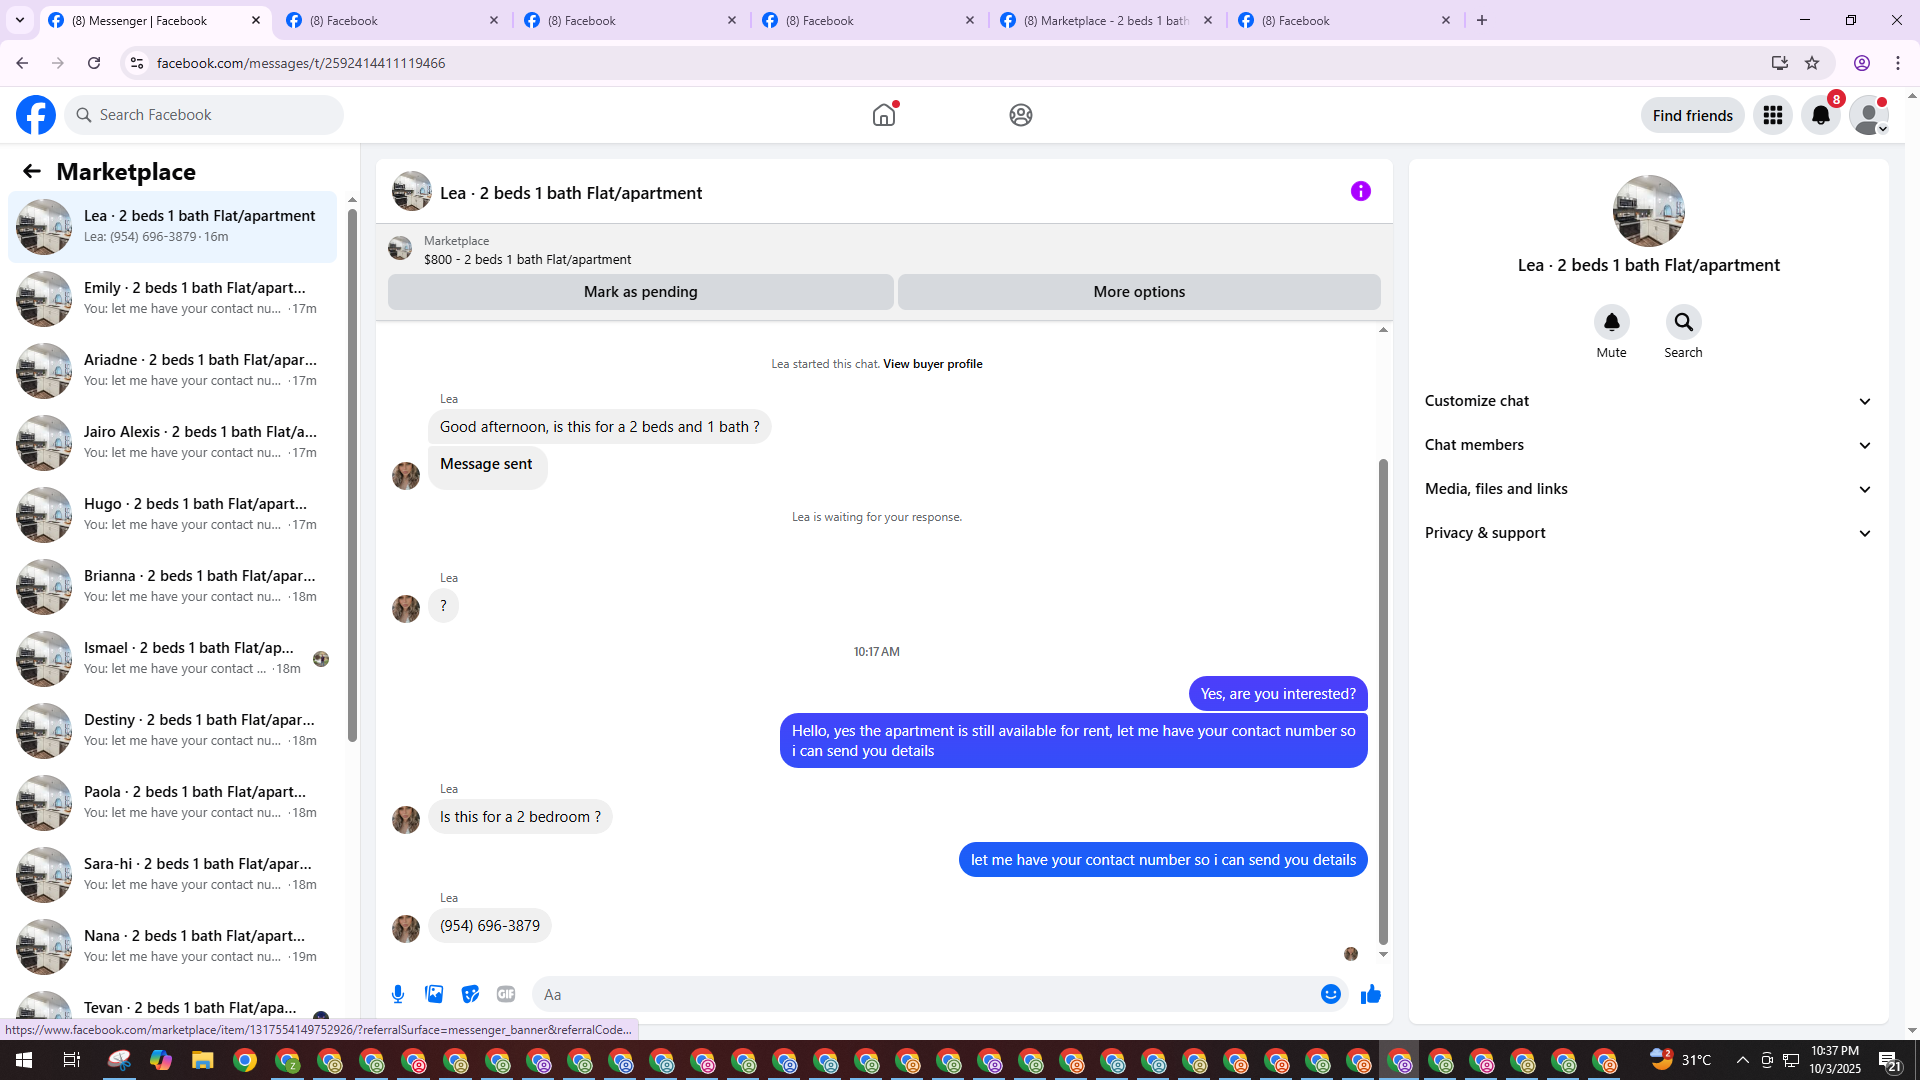Switch to the Marketplace - 2 beds tab

tap(1108, 20)
